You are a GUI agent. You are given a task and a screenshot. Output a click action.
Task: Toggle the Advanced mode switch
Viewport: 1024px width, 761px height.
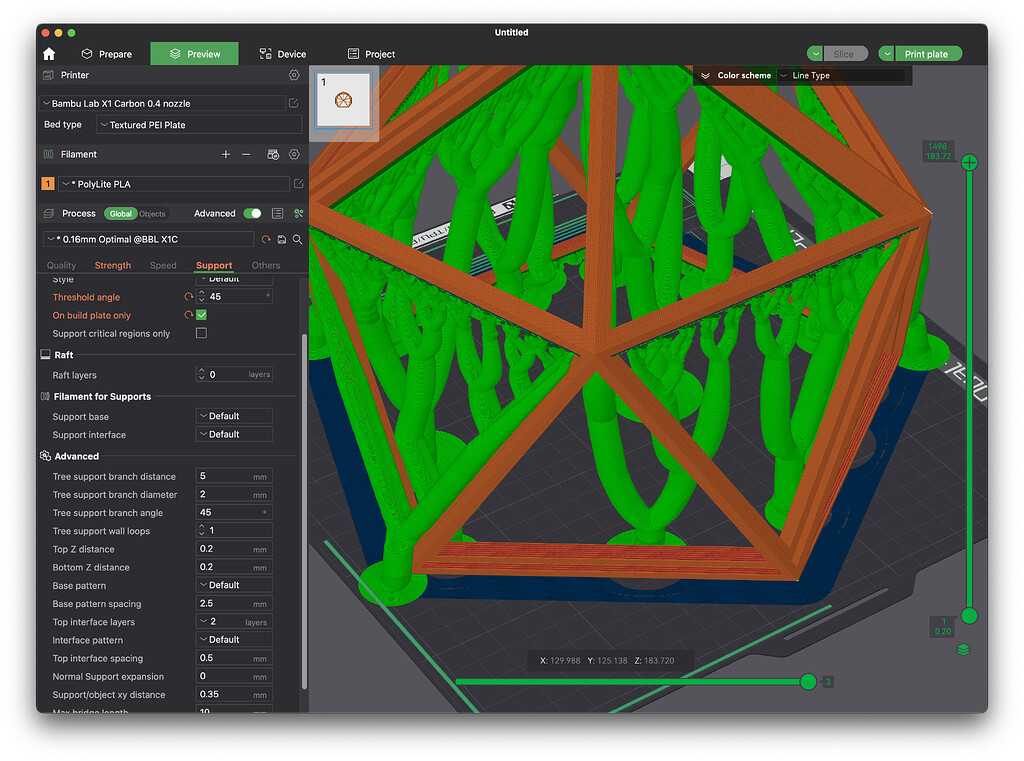(252, 214)
